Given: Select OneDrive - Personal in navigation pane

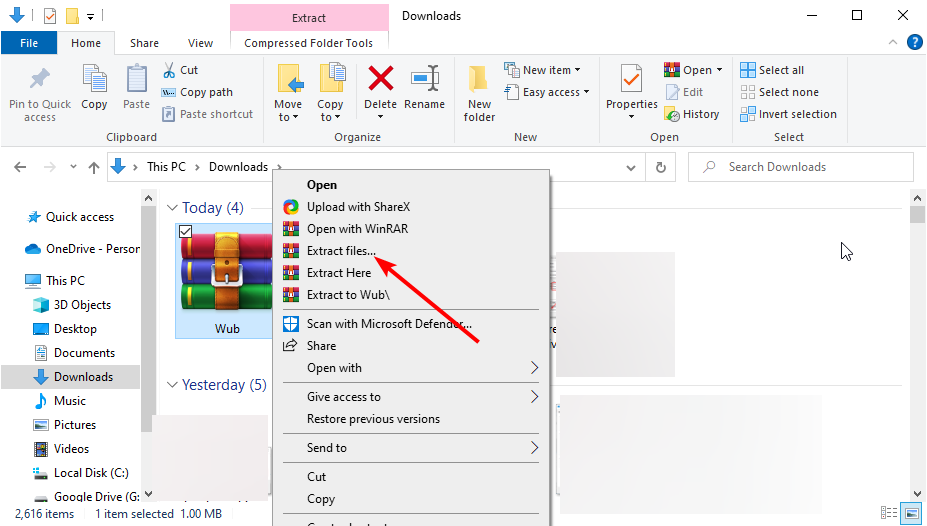Looking at the screenshot, I should pyautogui.click(x=82, y=249).
